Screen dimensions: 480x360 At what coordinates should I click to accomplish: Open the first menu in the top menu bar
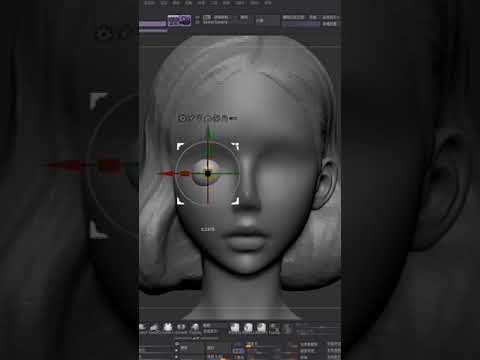click(149, 3)
